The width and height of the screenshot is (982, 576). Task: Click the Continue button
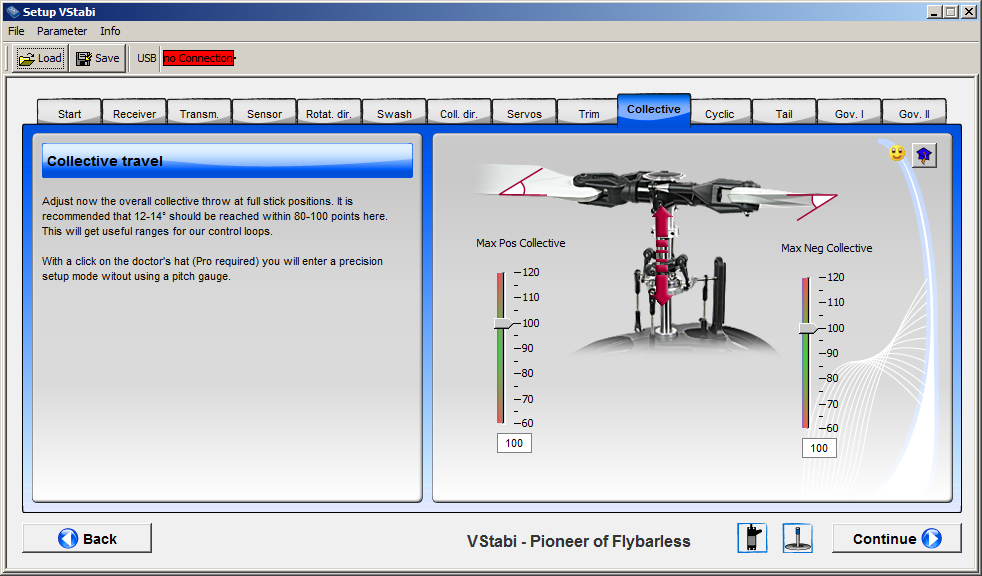(x=897, y=538)
